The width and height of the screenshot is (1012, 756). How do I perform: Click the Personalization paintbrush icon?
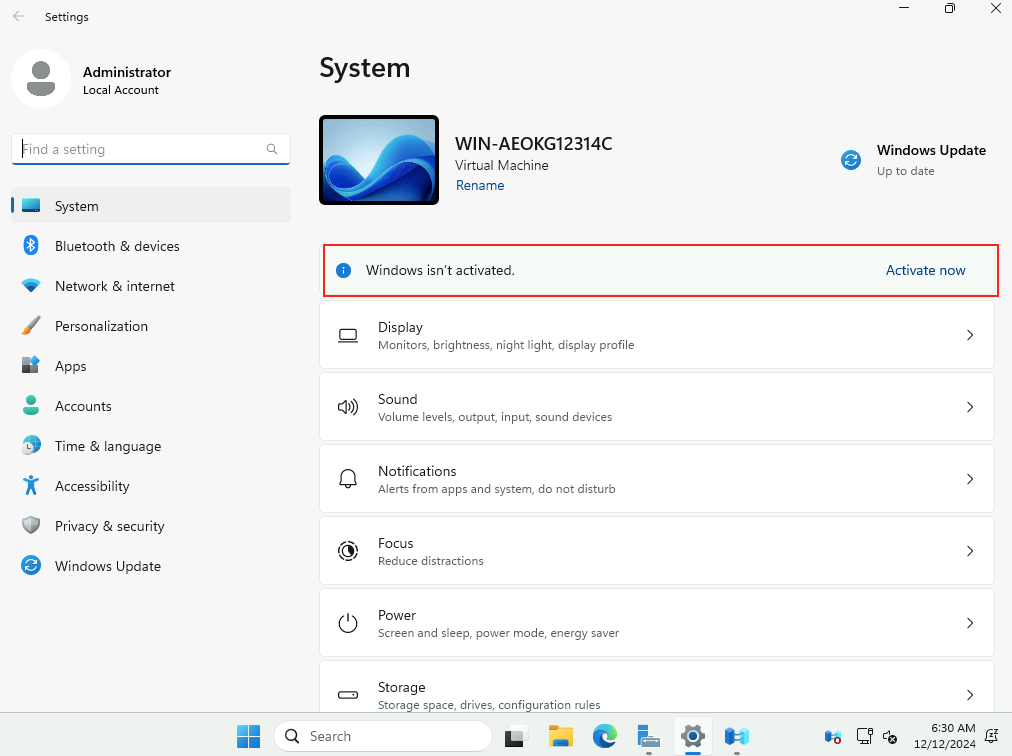[31, 325]
